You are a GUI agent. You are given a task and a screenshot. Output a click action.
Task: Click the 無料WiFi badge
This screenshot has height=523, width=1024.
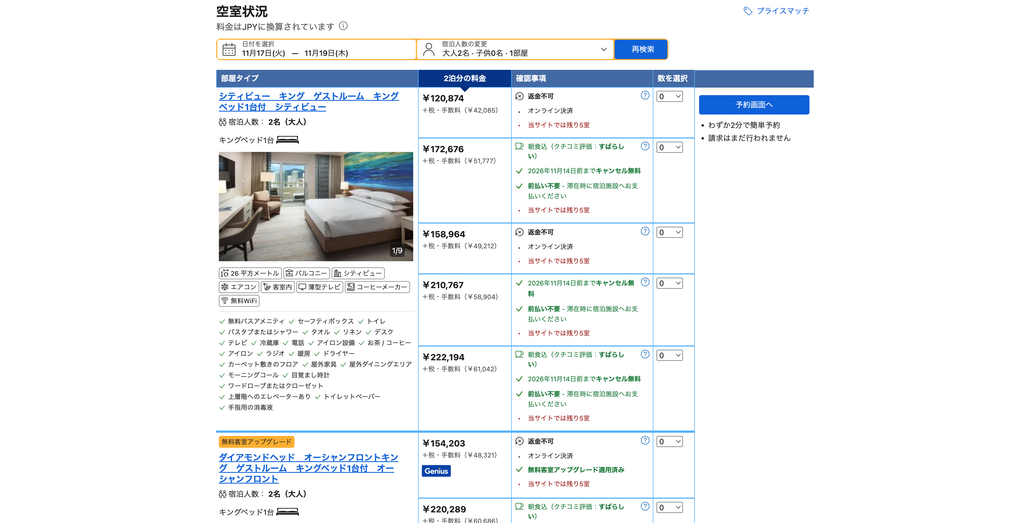click(239, 301)
